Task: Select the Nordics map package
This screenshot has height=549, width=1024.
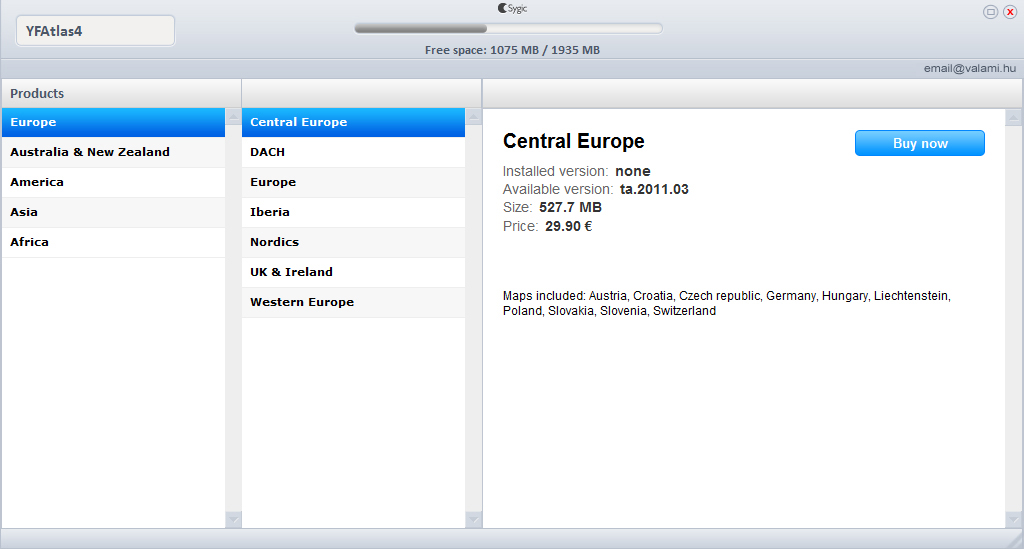Action: 353,242
